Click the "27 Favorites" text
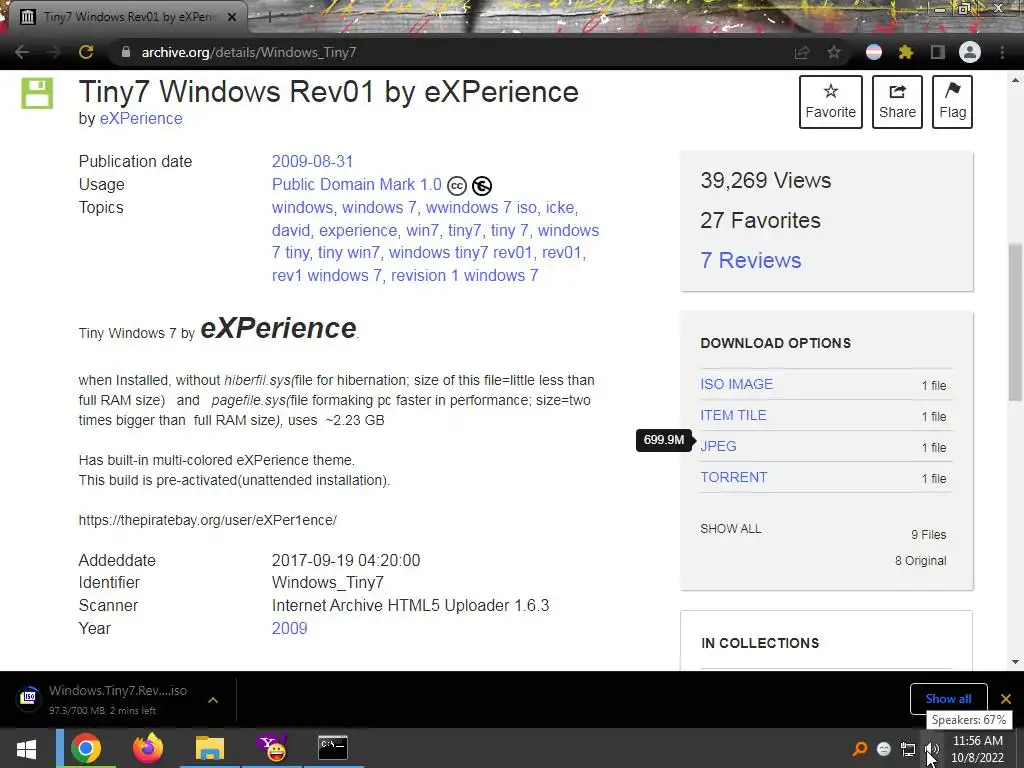The width and height of the screenshot is (1024, 768). [760, 221]
